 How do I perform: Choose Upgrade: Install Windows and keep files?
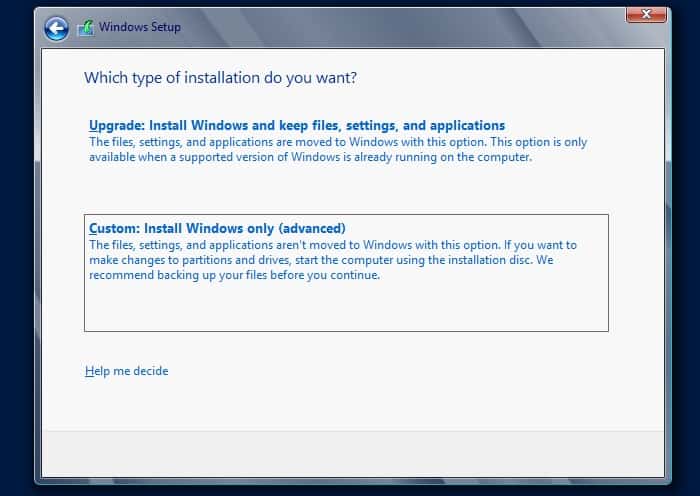coord(297,125)
